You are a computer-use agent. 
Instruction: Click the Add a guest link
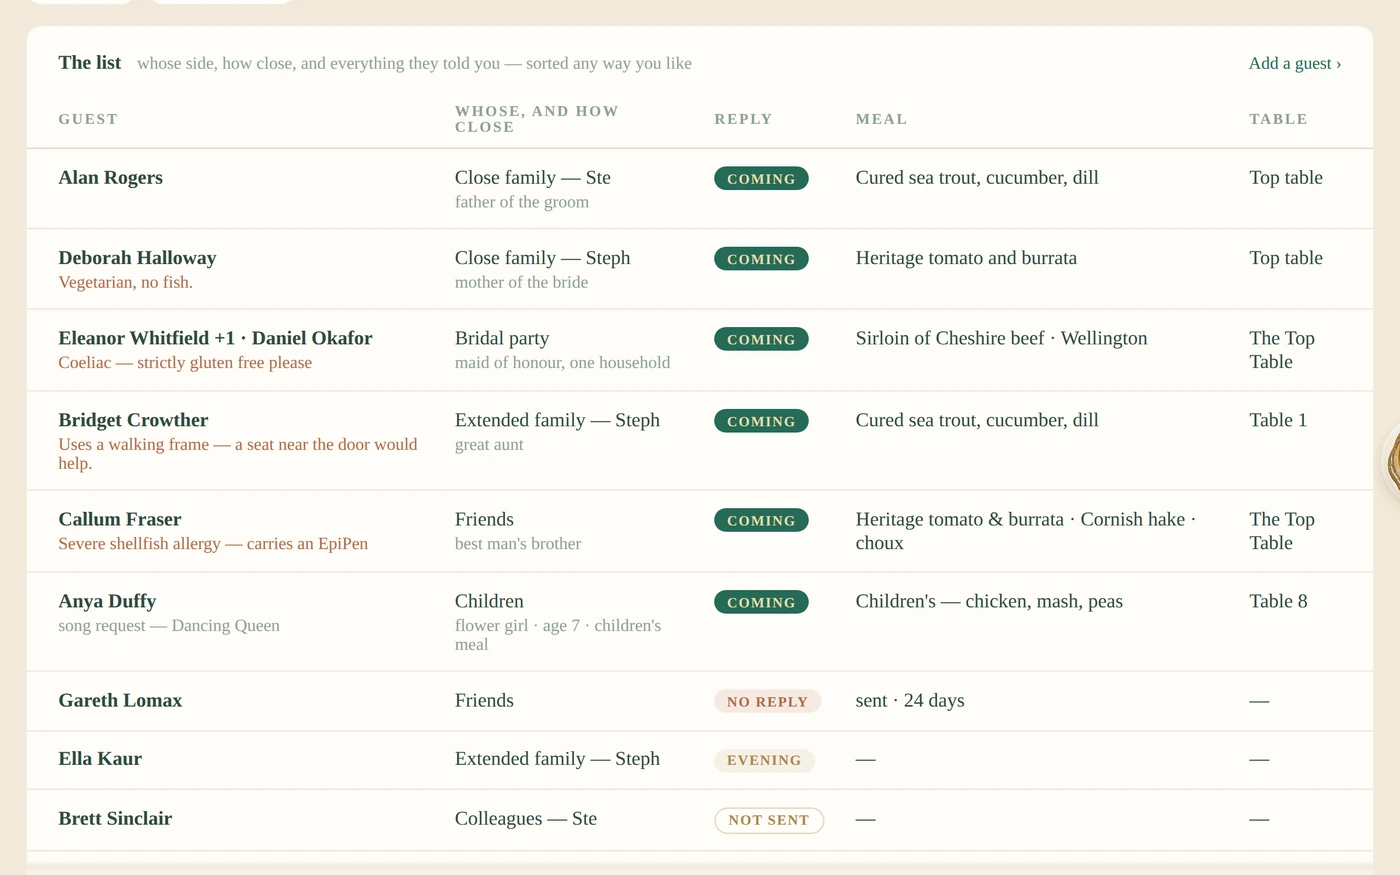click(1294, 63)
